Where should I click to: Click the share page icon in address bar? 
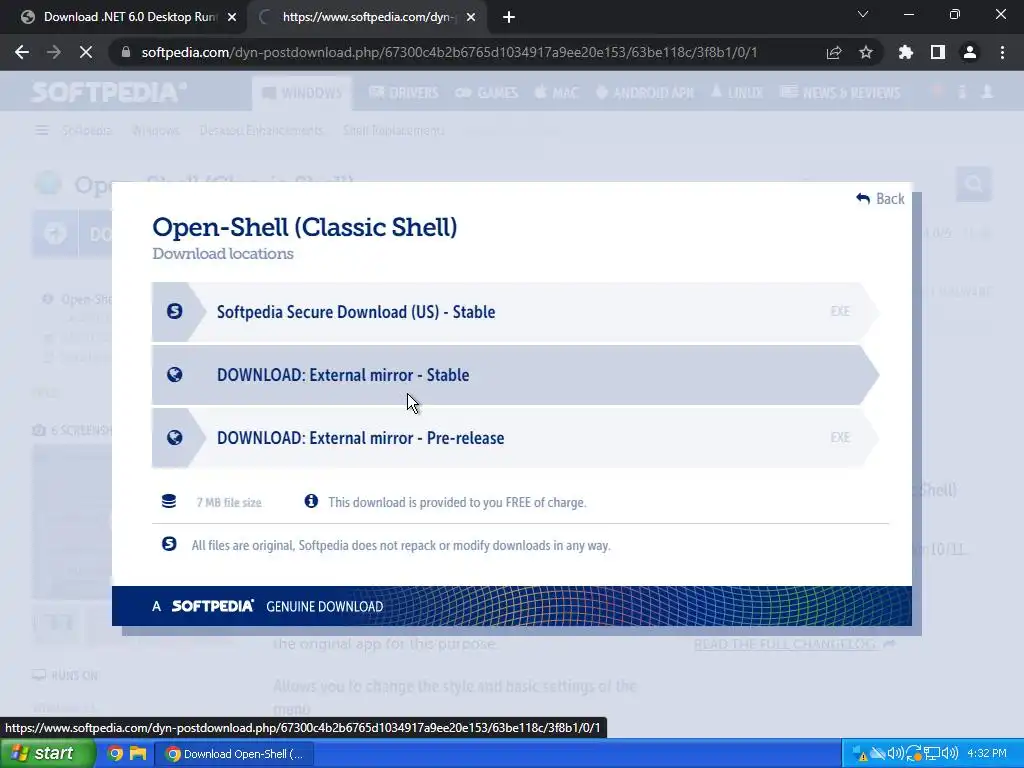pyautogui.click(x=834, y=52)
